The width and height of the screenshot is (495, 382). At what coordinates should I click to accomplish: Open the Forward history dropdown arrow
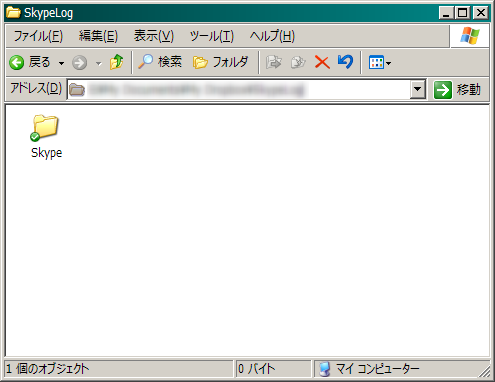click(99, 63)
